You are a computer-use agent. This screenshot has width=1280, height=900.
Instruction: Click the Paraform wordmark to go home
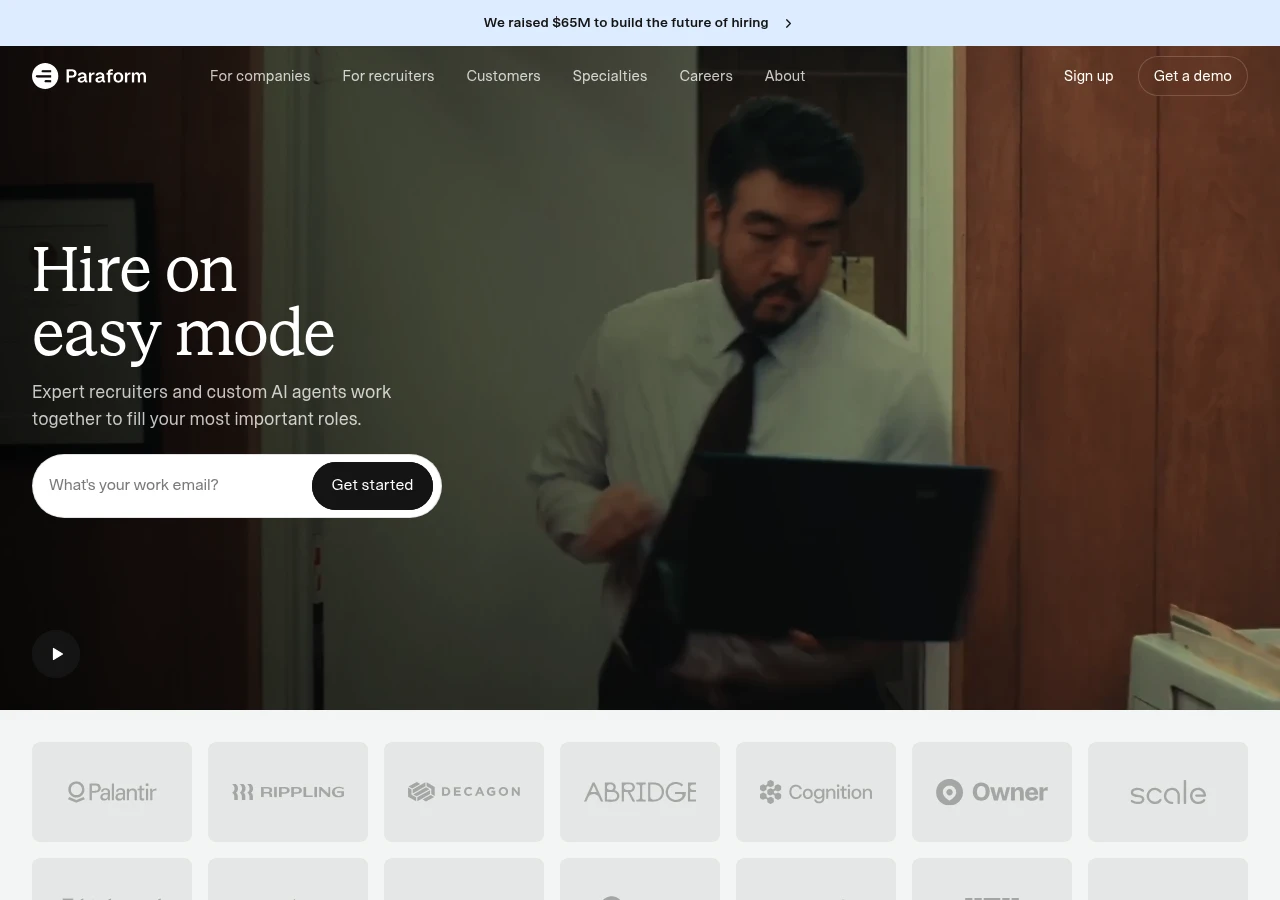pos(106,76)
